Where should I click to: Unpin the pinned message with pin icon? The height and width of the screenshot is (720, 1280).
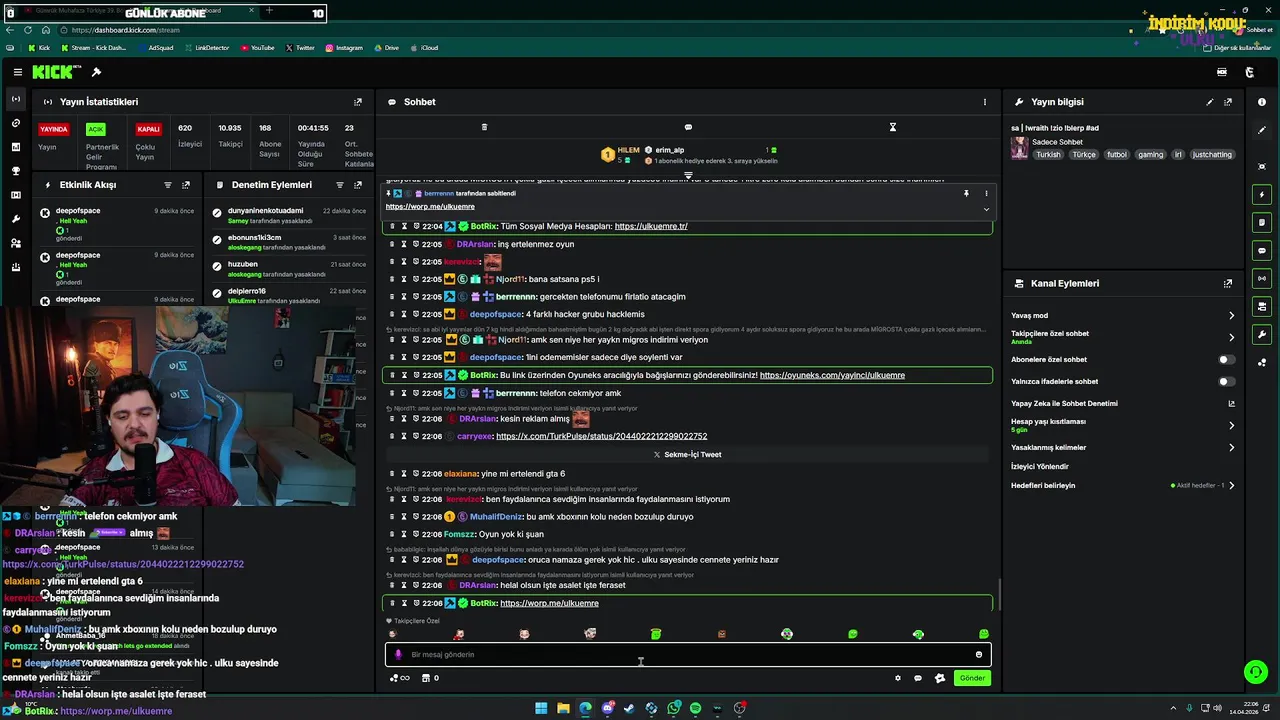point(966,193)
